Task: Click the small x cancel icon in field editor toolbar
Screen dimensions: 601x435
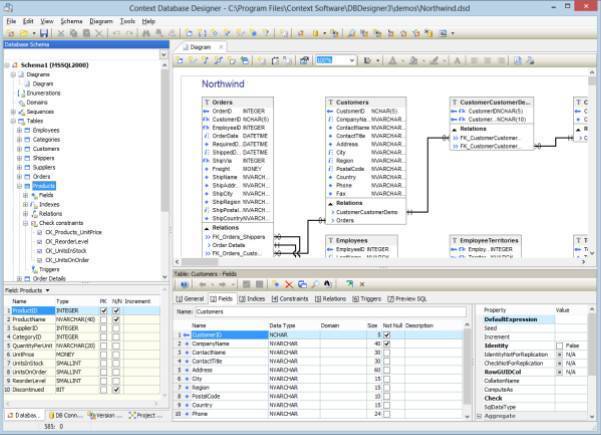Action: pyautogui.click(x=362, y=284)
